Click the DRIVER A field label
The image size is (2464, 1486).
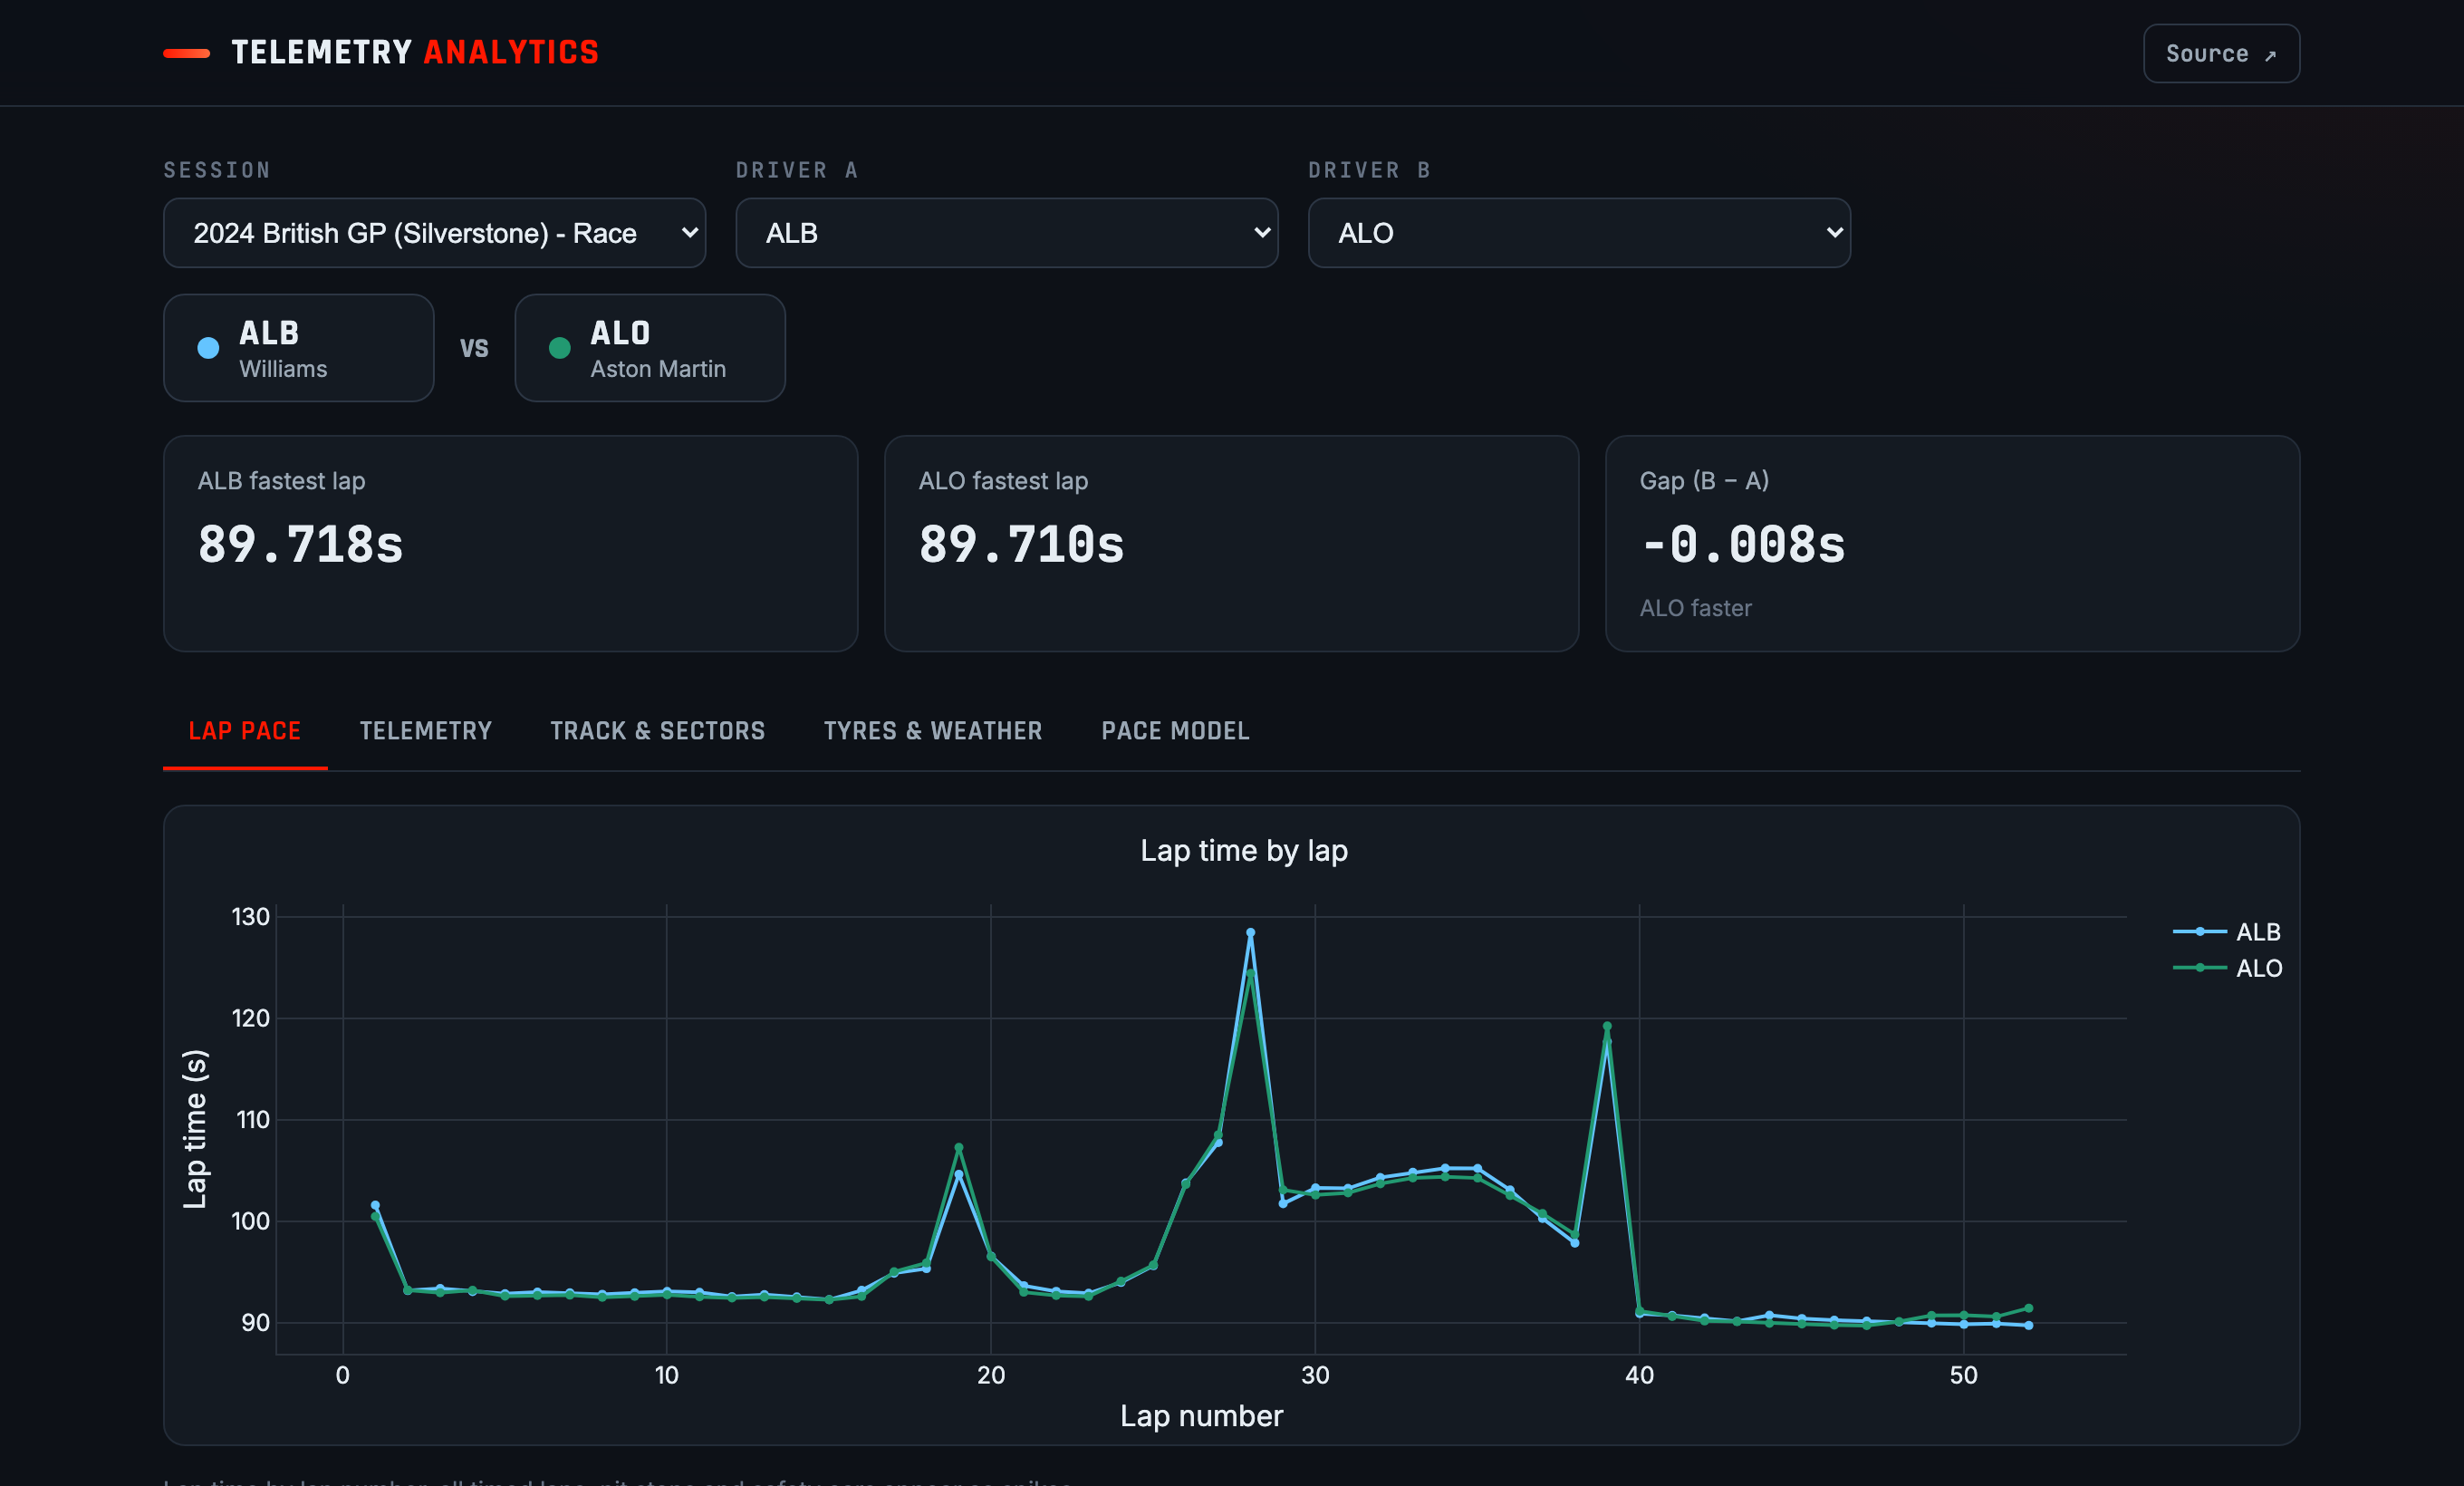(797, 171)
